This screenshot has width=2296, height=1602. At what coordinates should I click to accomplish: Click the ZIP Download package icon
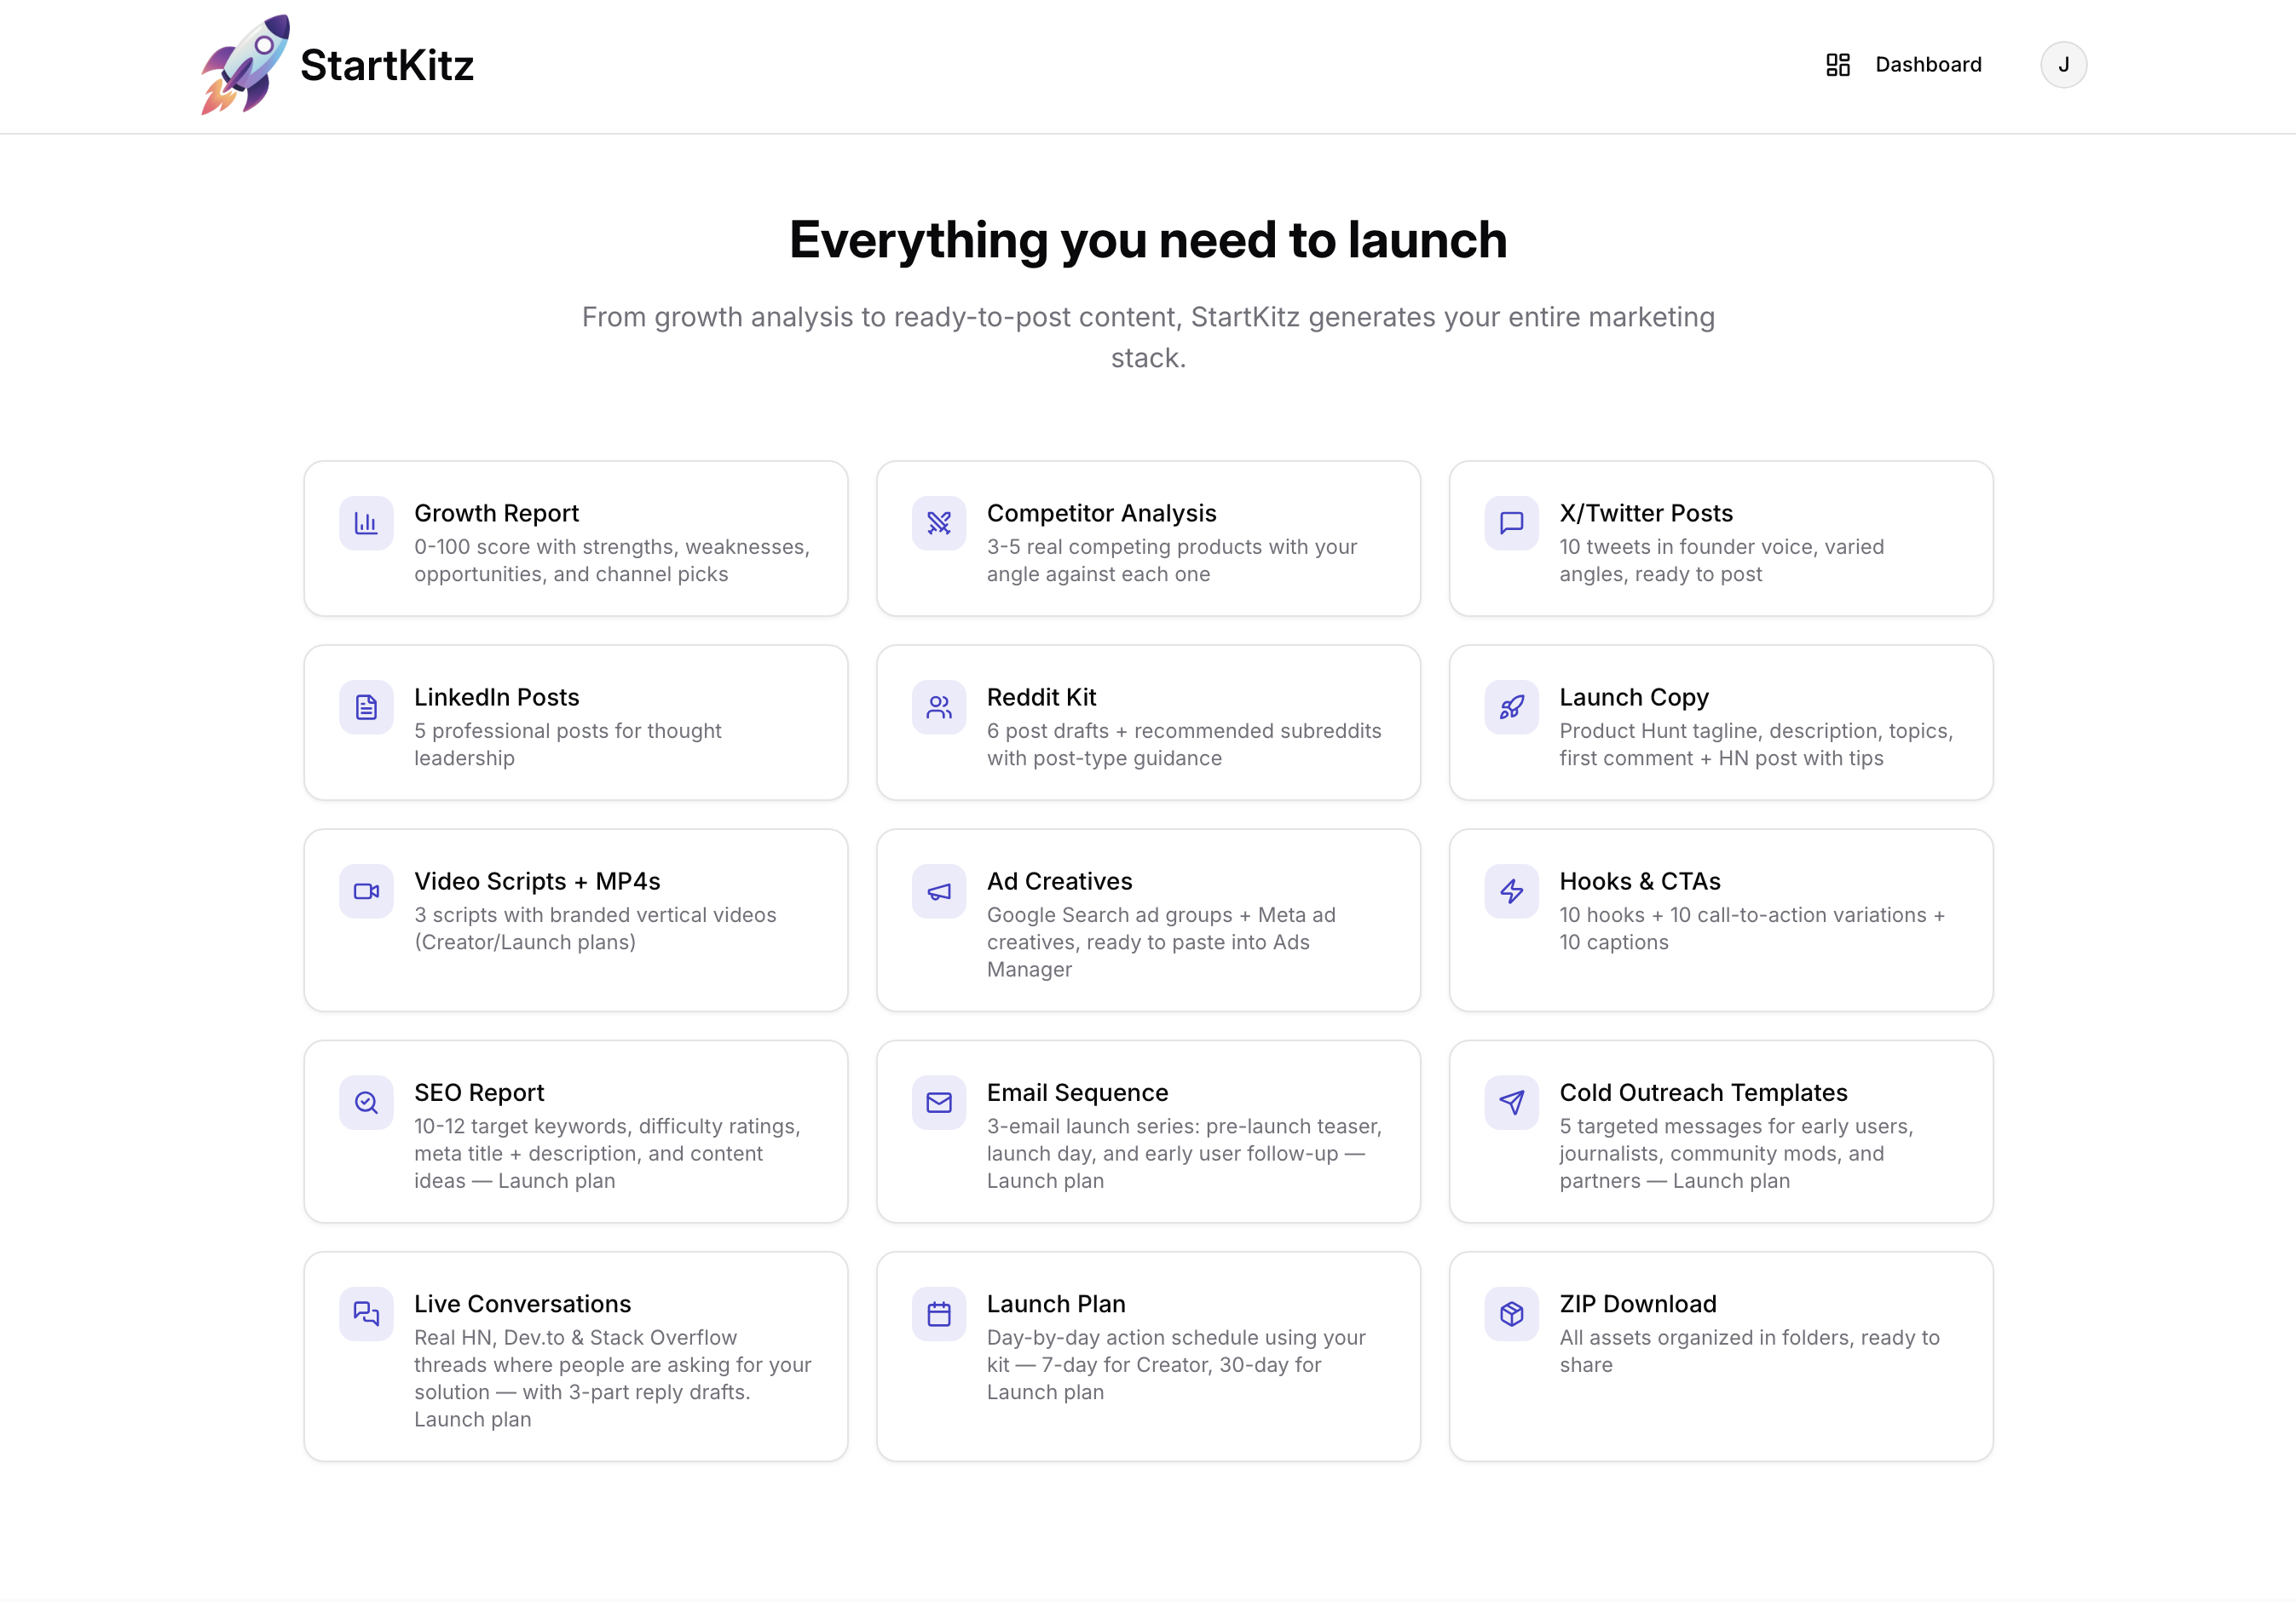point(1511,1313)
